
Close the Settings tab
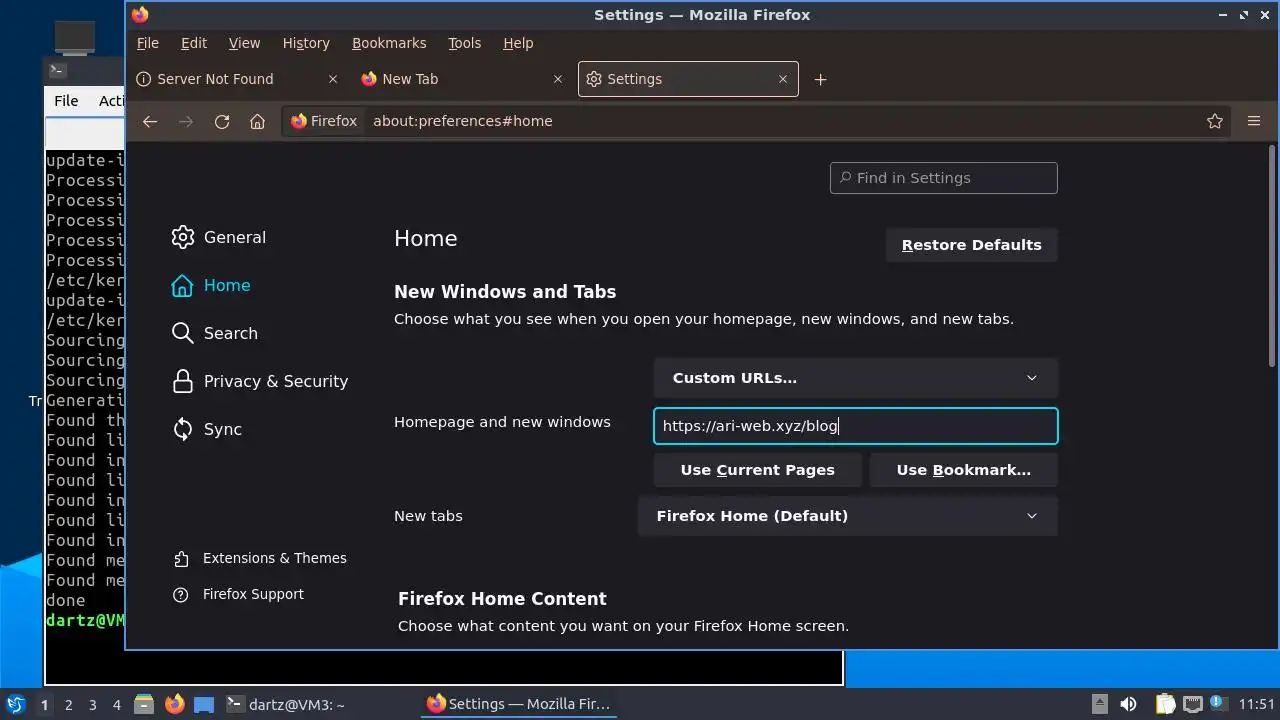tap(783, 79)
